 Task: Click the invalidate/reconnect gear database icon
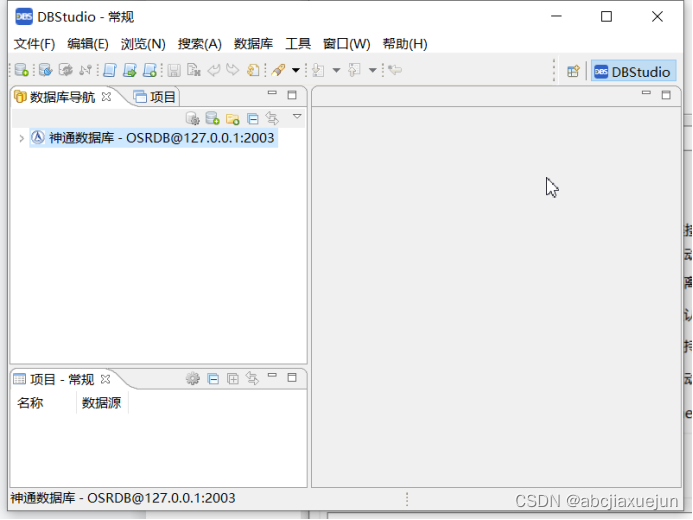point(65,70)
